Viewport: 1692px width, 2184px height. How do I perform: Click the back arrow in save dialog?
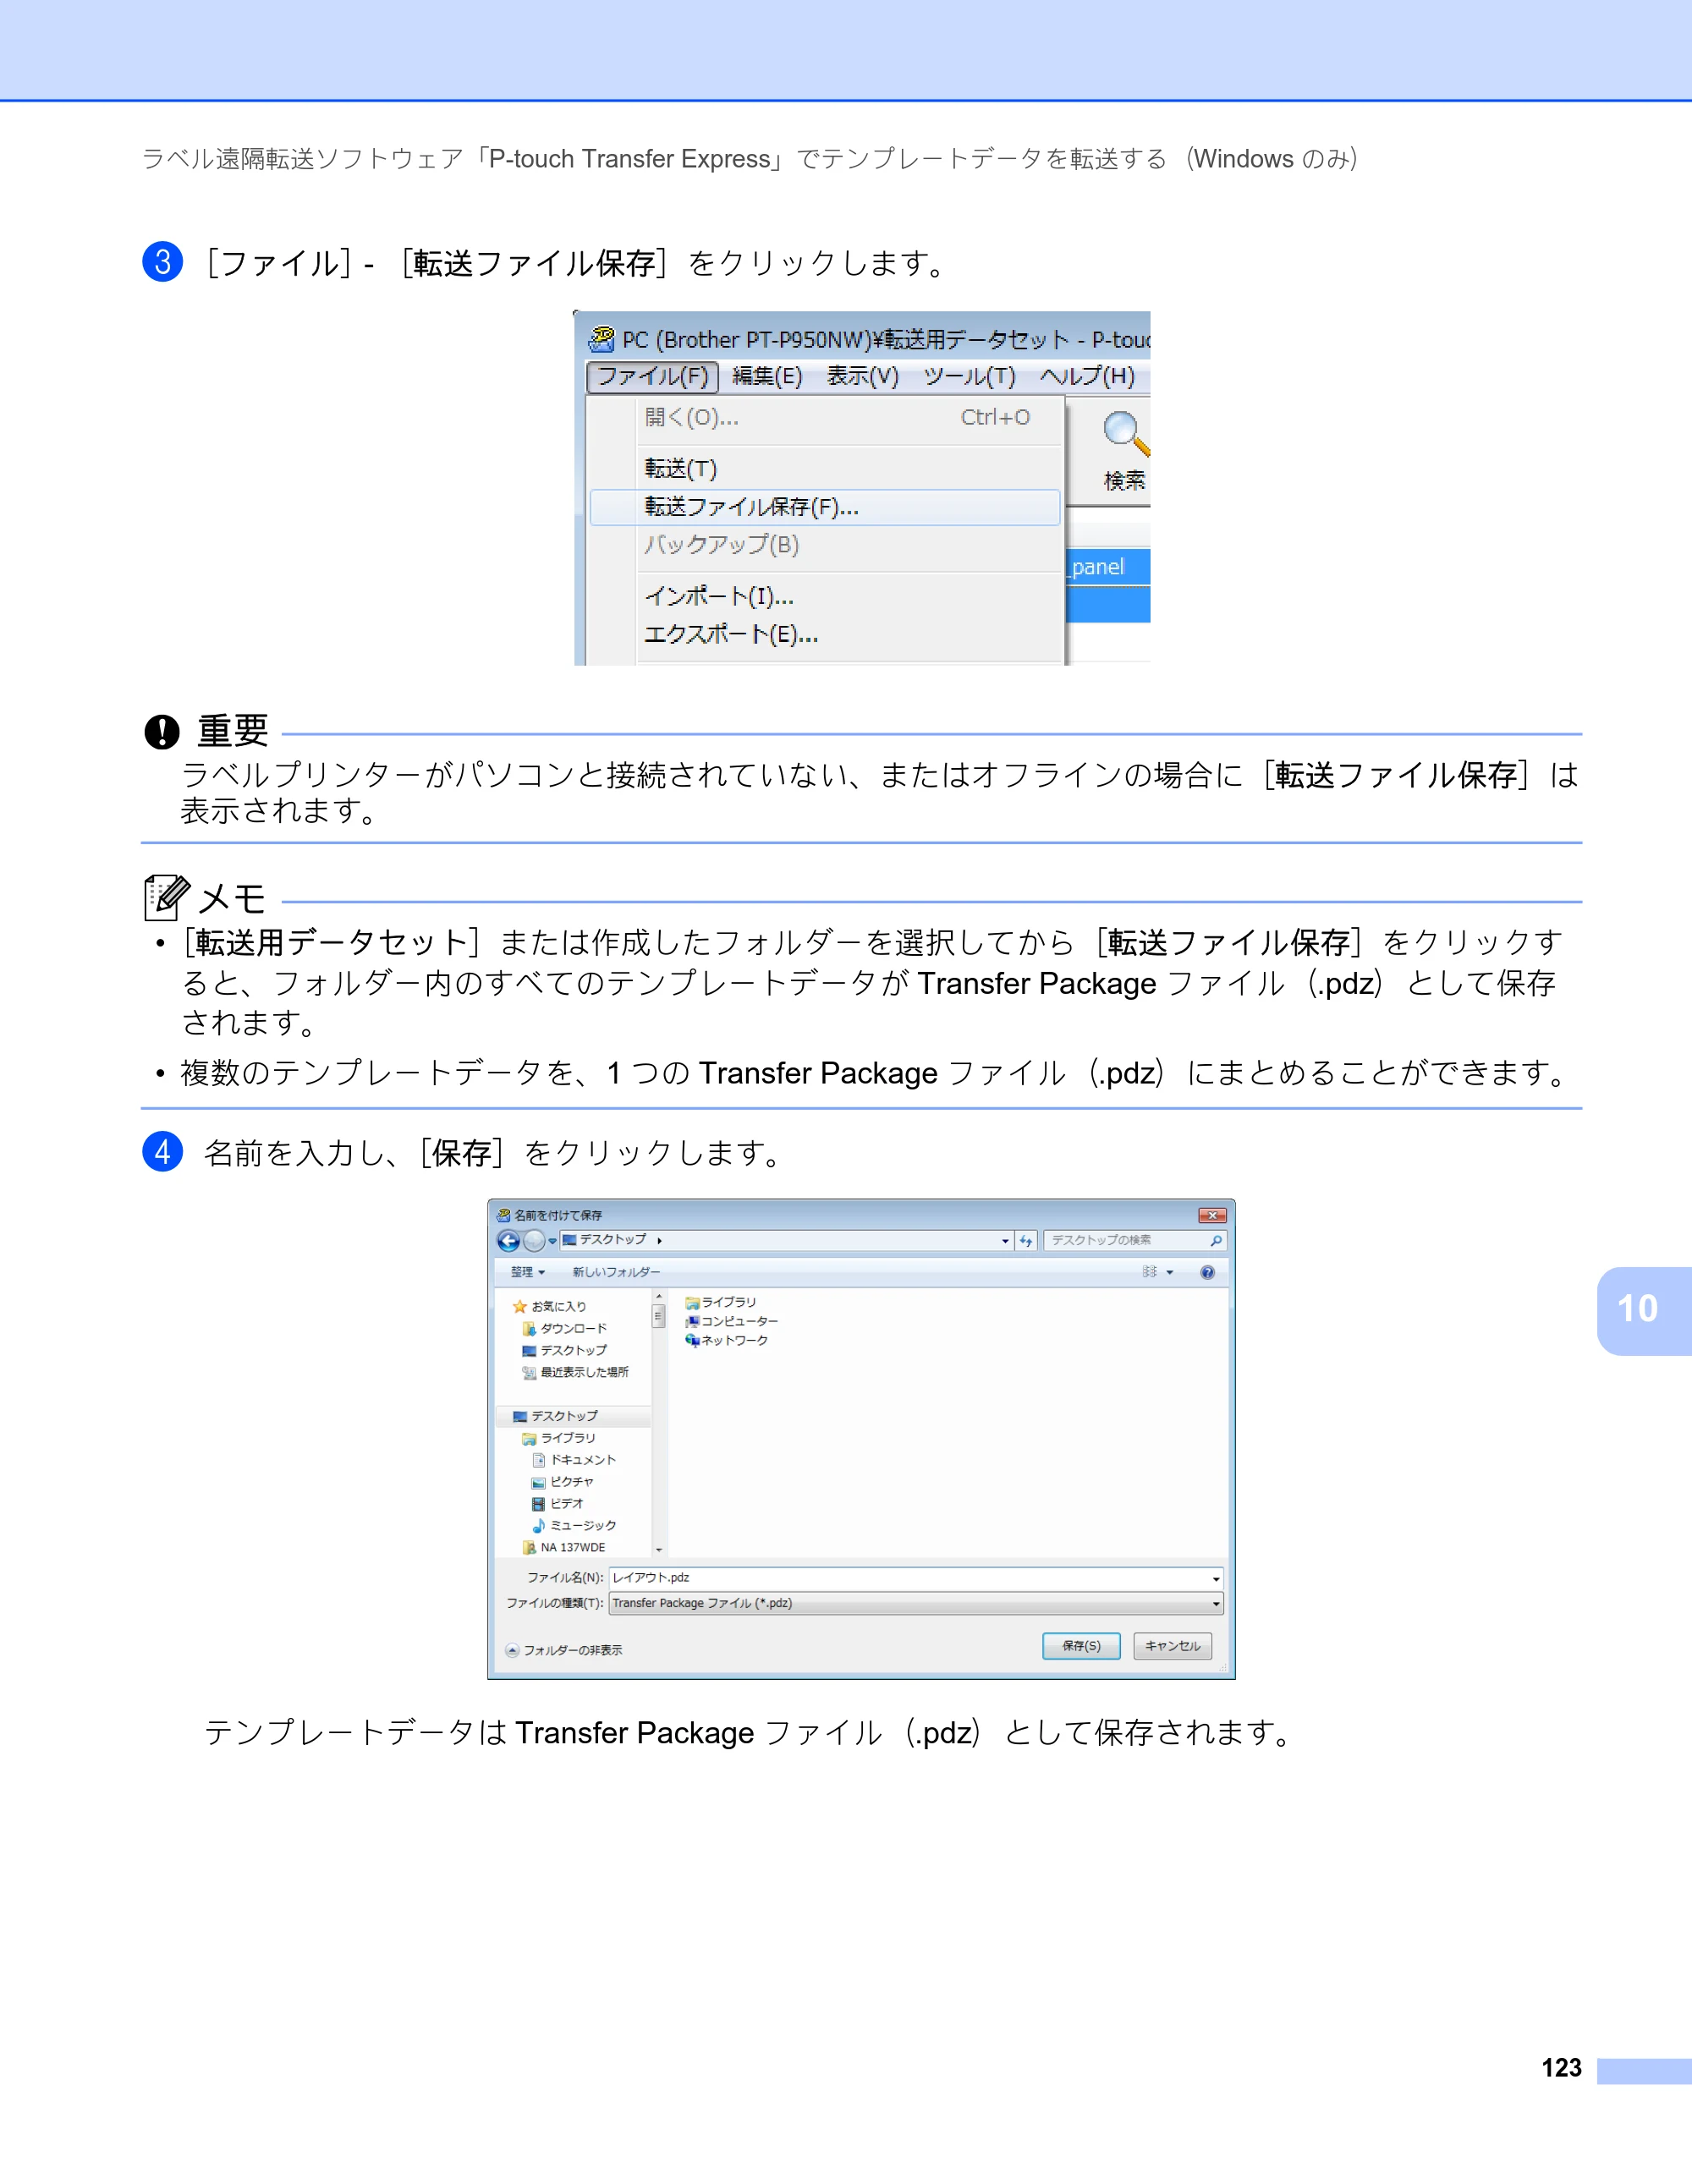509,1241
